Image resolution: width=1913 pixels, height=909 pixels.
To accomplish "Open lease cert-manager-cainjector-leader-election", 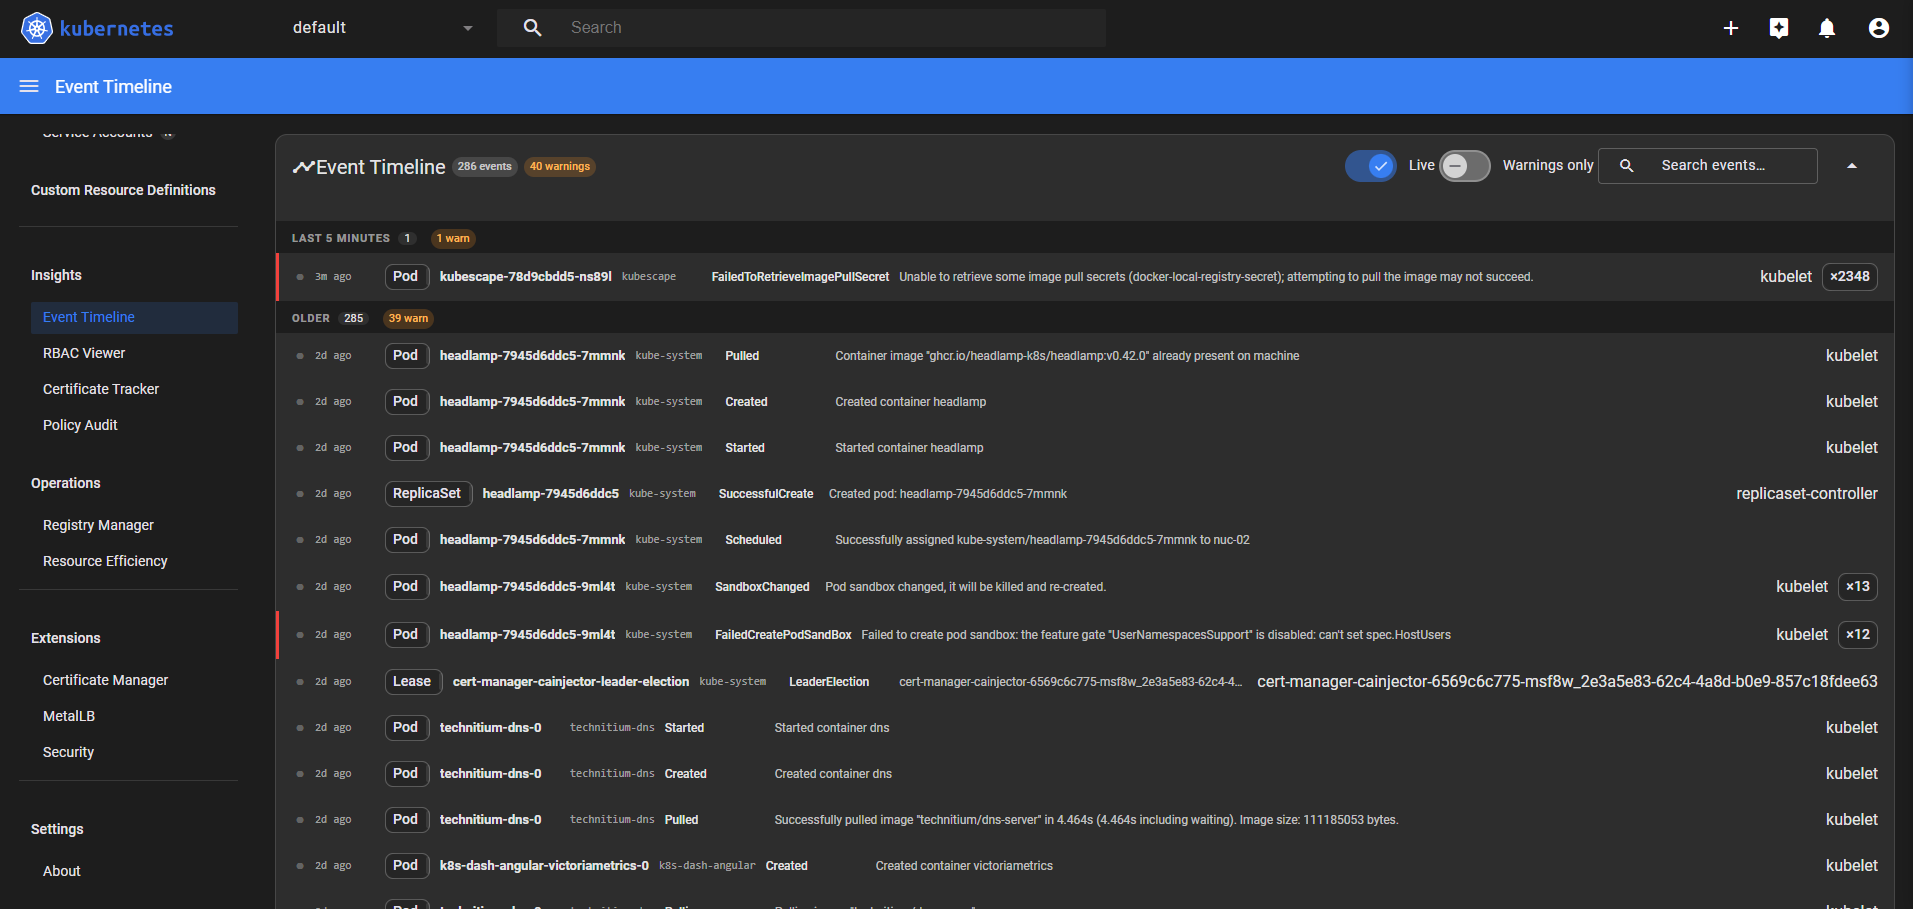I will click(571, 682).
